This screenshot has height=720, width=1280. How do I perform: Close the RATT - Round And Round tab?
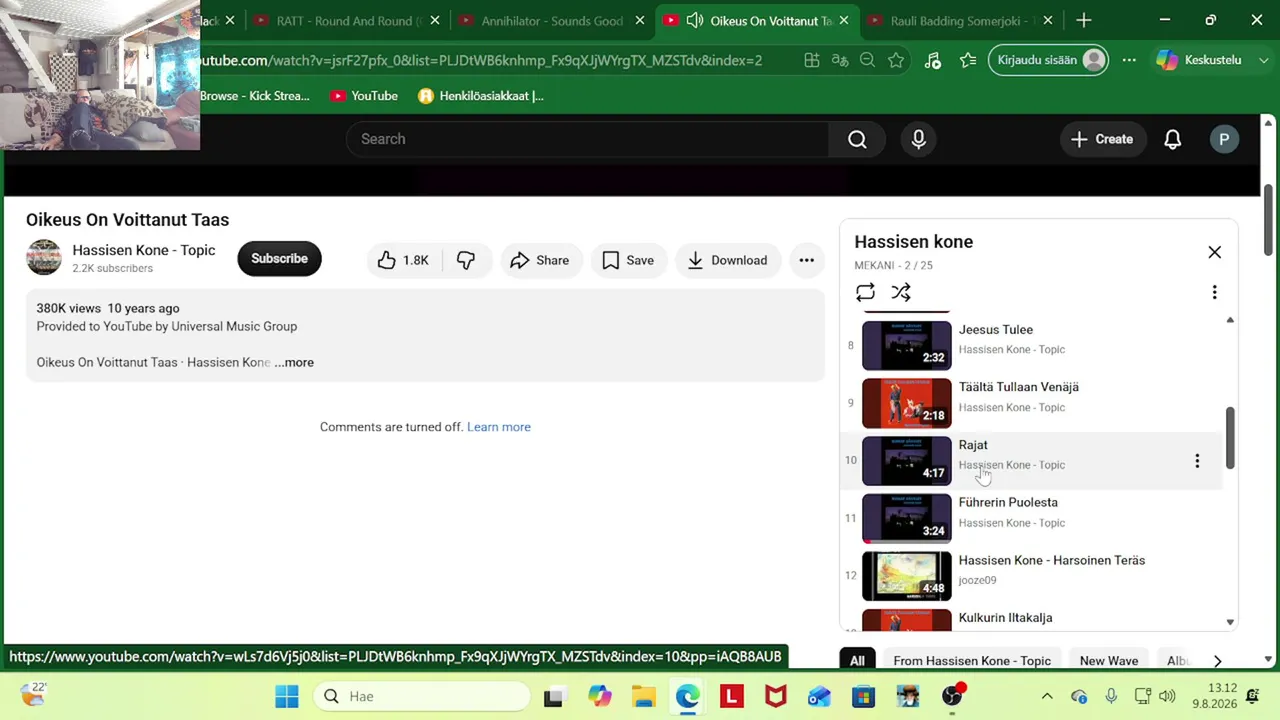[435, 20]
